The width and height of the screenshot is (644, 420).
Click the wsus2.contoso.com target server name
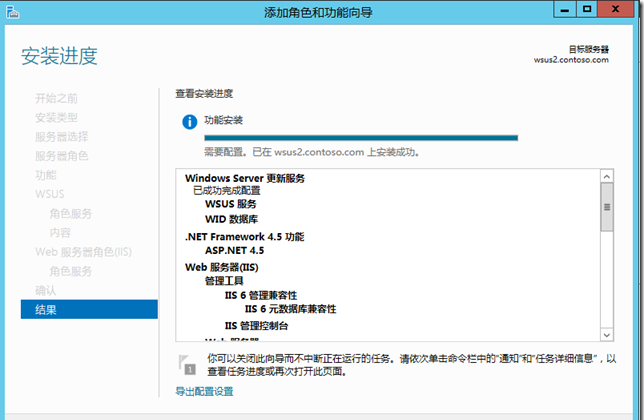[x=571, y=60]
